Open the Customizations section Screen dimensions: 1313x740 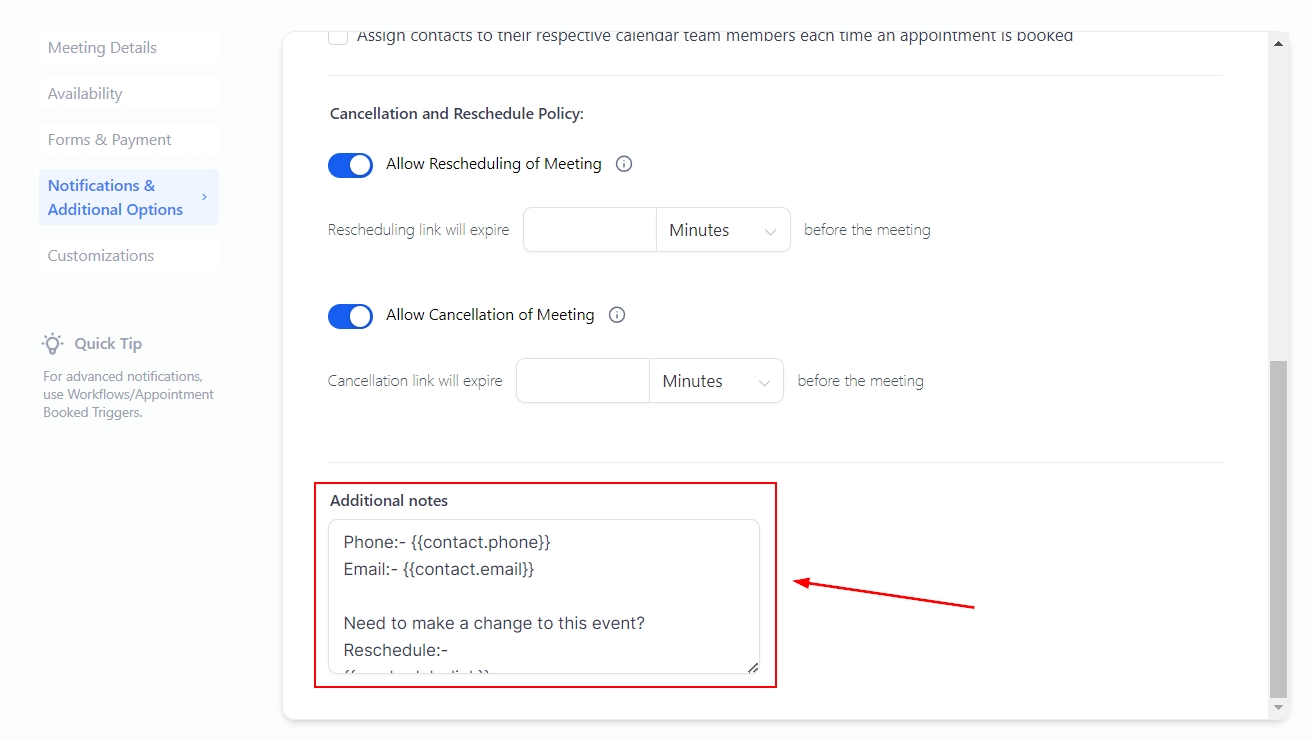pos(101,256)
